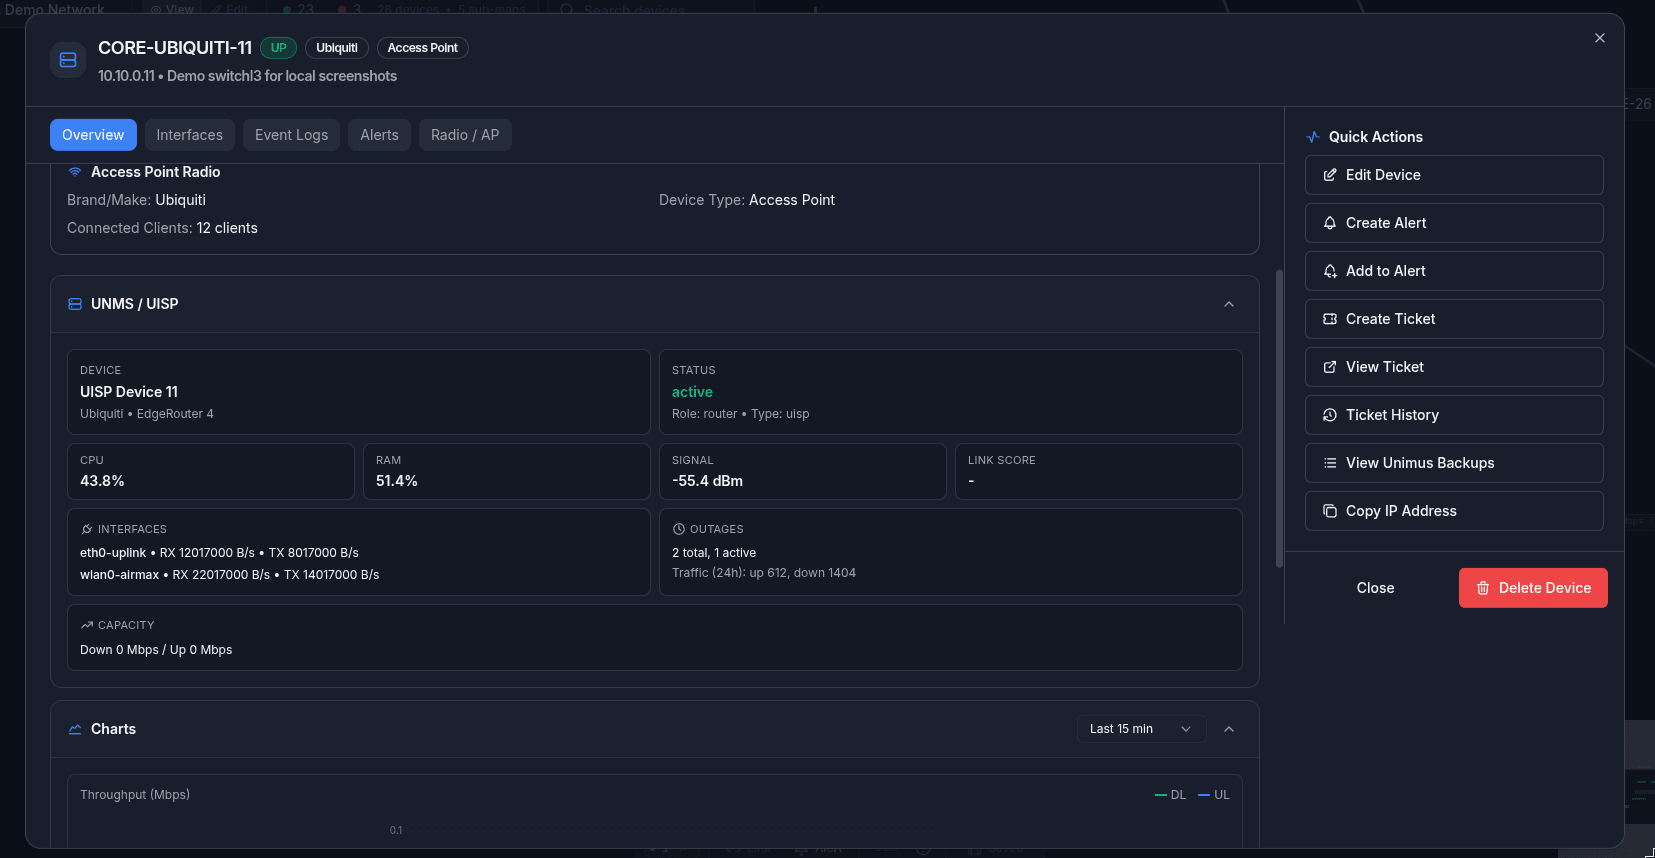Click the Throughput (Mbps) chart title

[135, 795]
